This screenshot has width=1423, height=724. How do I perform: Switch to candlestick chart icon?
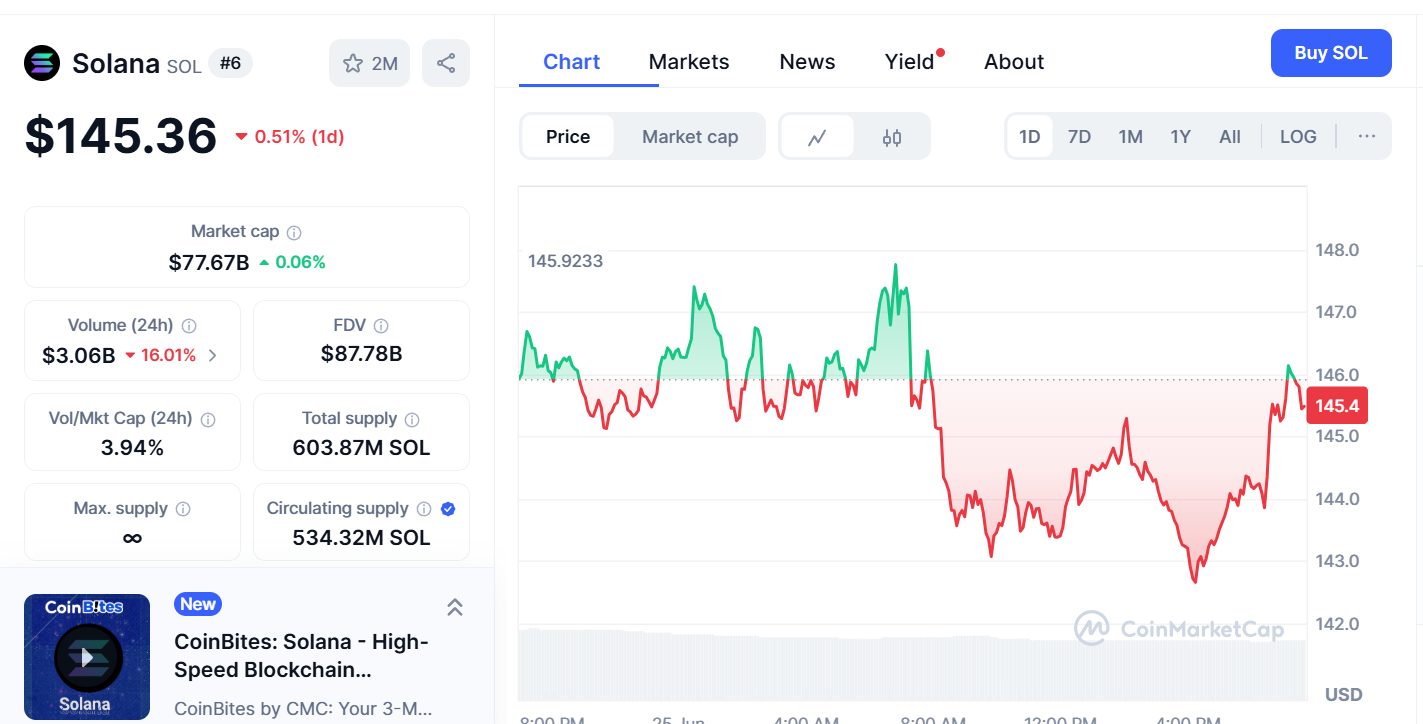coord(892,137)
